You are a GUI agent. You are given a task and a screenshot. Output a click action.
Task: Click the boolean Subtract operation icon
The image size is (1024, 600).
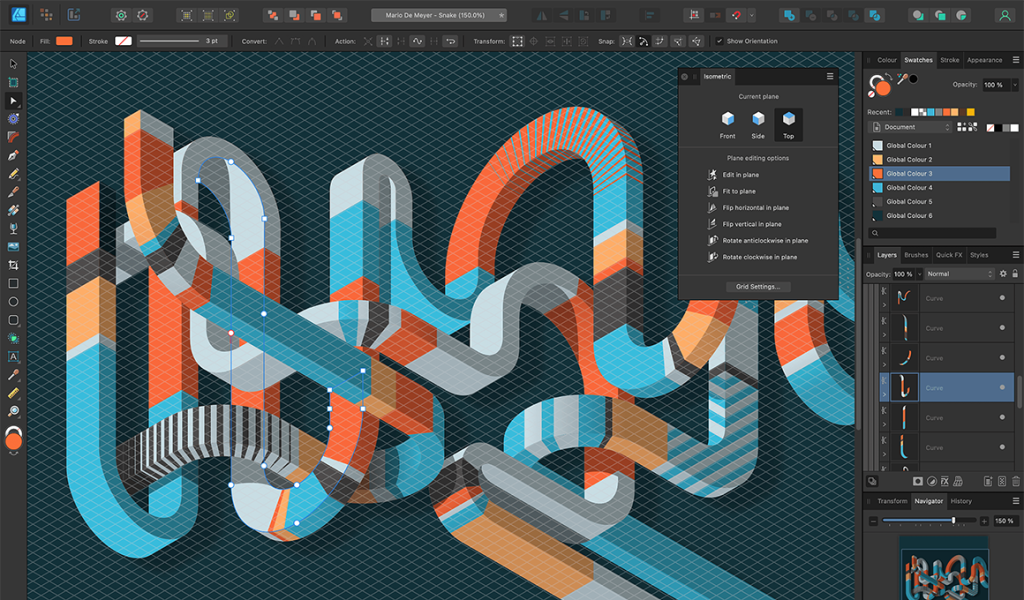tap(811, 15)
